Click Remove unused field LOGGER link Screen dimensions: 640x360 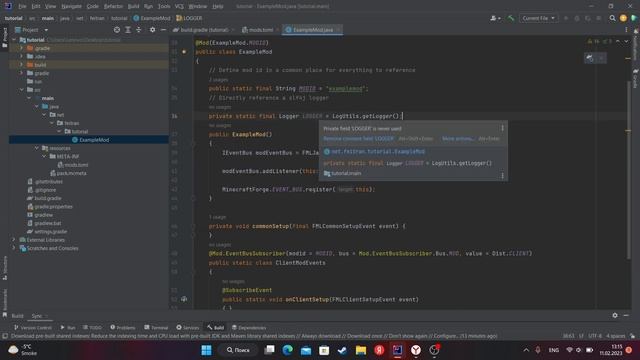[x=358, y=138]
